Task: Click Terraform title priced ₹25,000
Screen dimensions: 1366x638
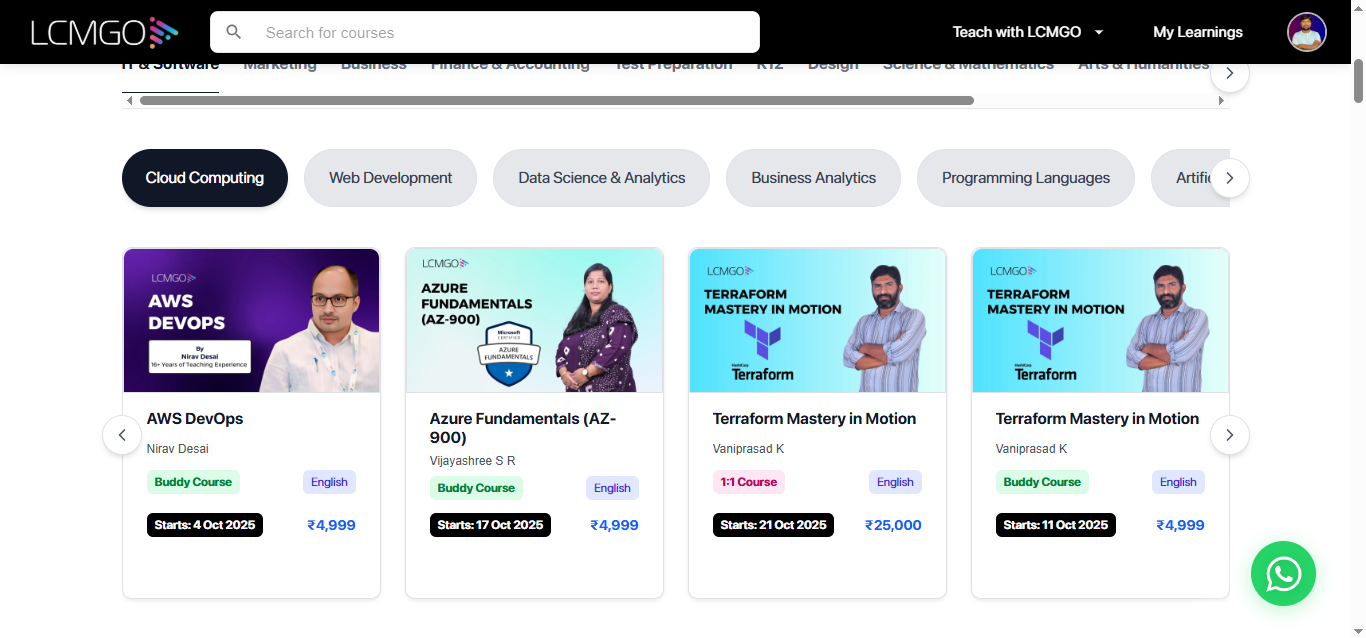Action: (x=814, y=419)
